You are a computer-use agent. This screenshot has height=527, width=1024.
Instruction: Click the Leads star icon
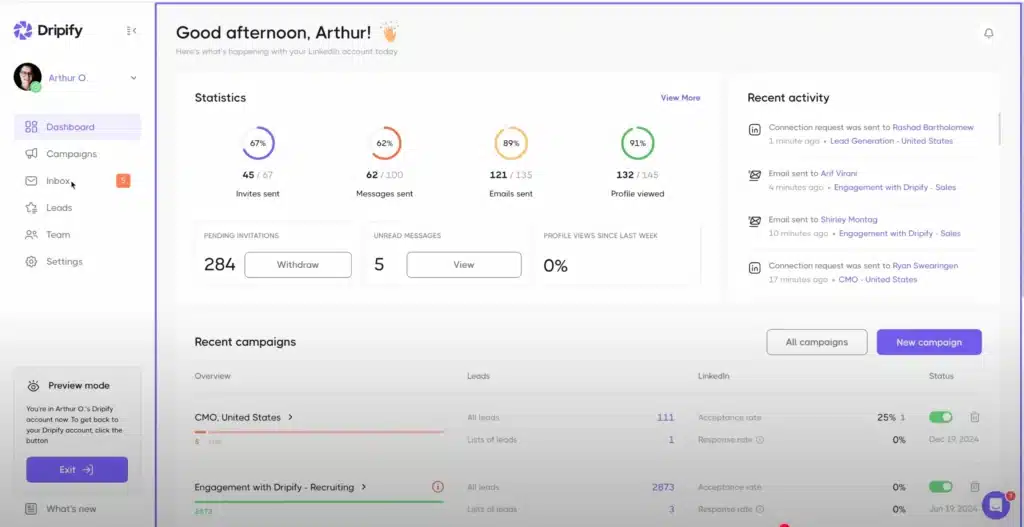(31, 208)
